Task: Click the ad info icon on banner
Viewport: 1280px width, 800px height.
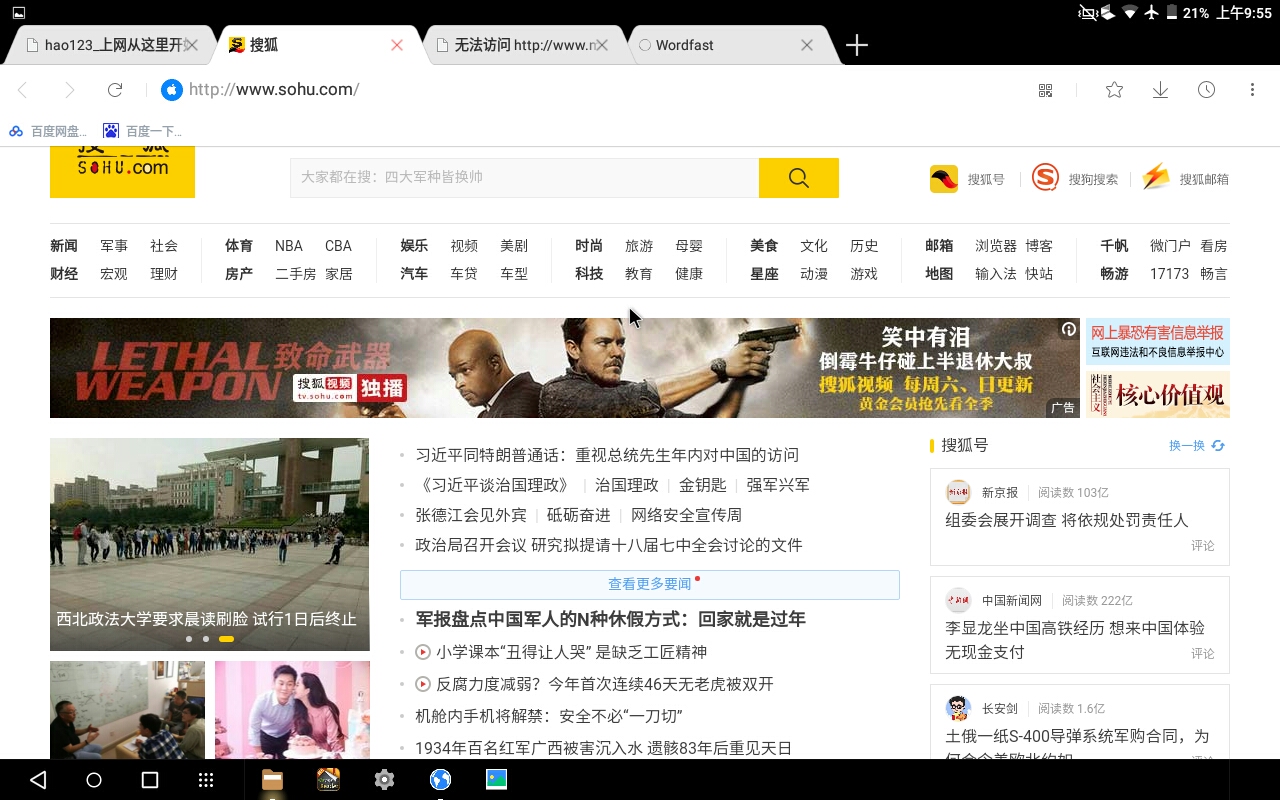Action: point(1069,329)
